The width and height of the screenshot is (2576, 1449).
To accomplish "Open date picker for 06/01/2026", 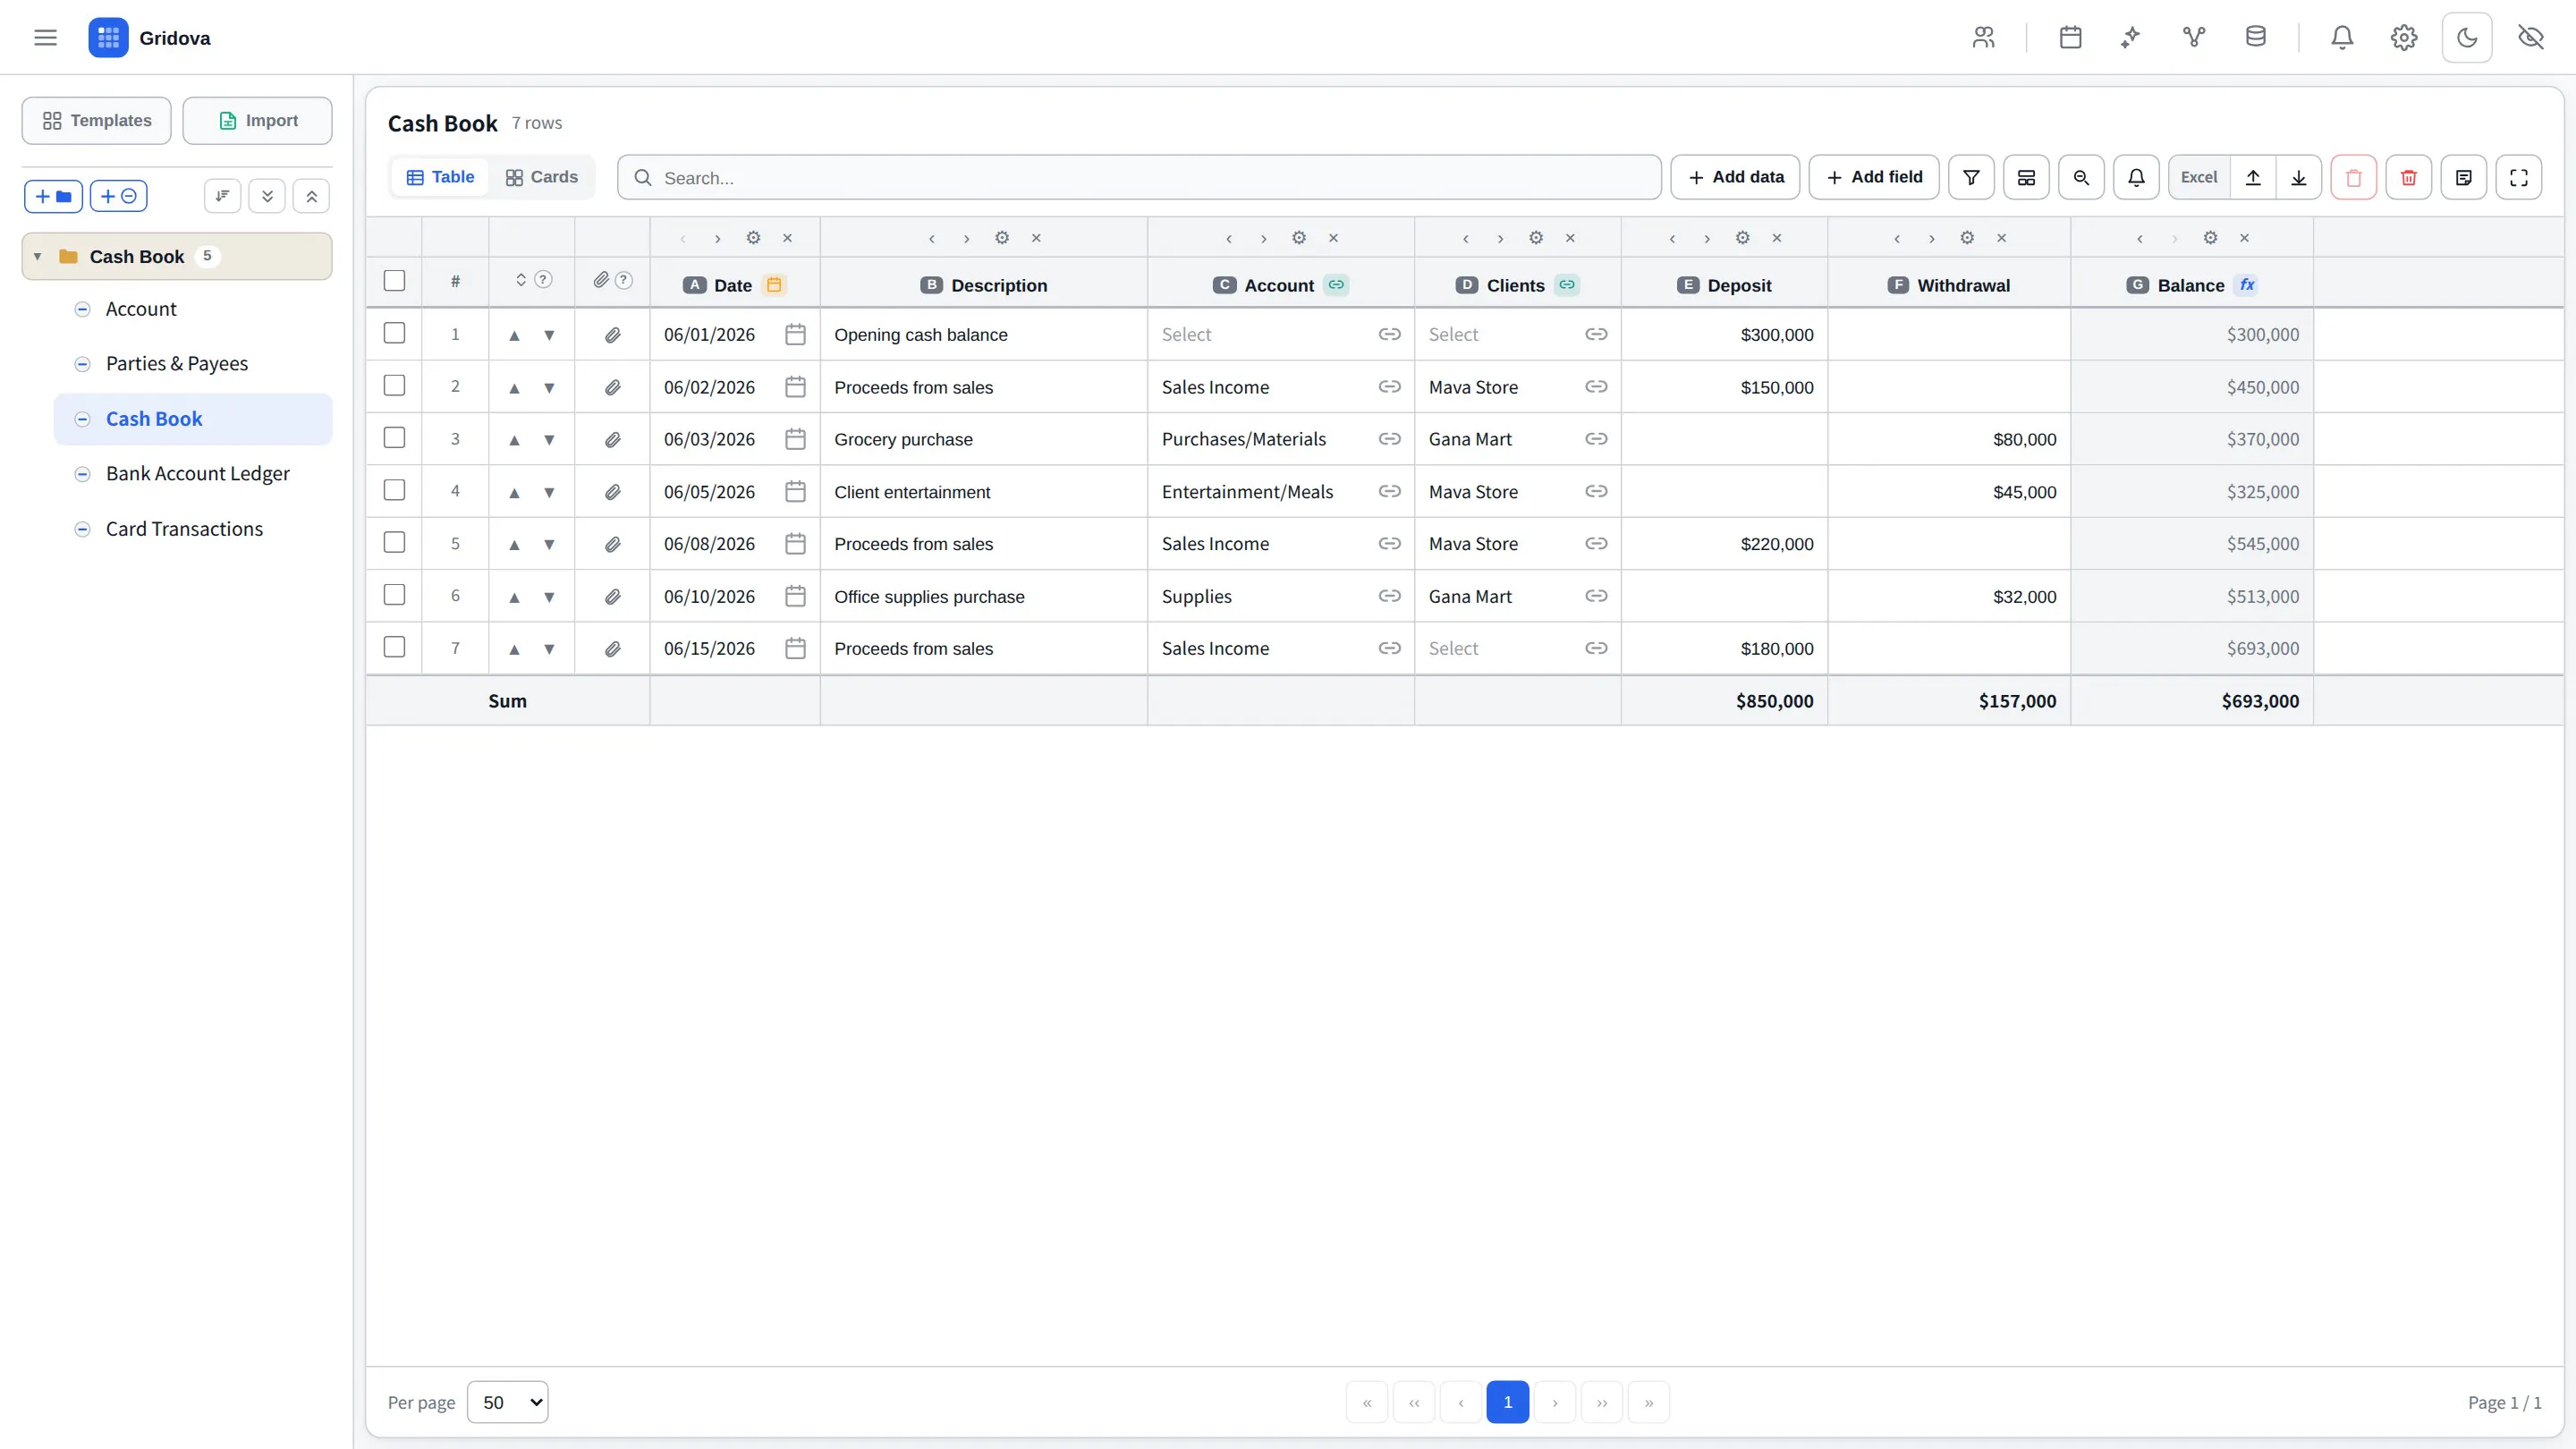I will point(795,334).
